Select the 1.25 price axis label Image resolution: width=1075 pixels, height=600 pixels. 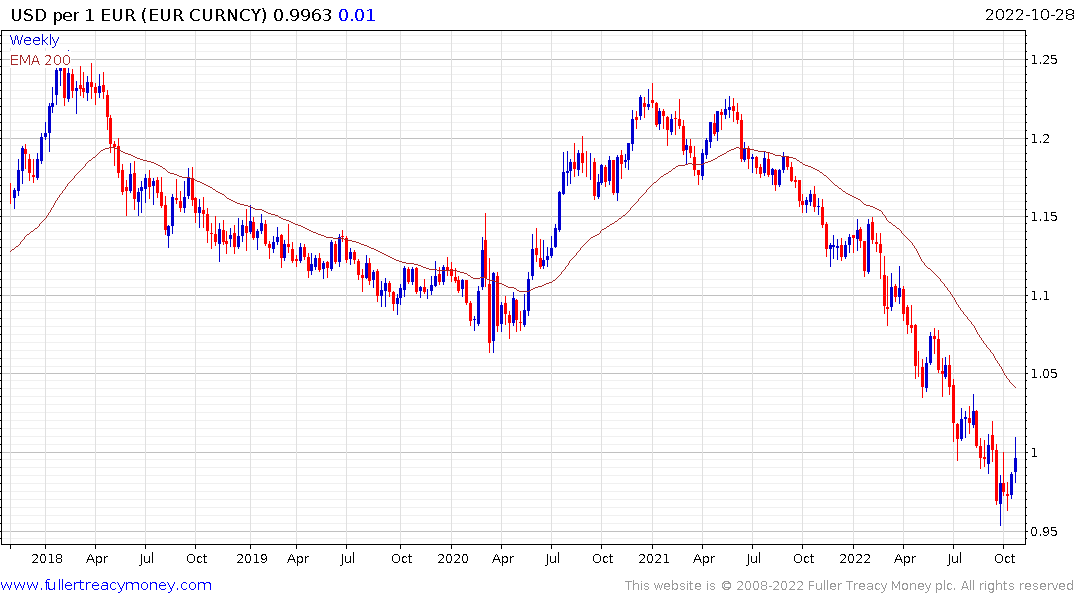click(x=1044, y=60)
